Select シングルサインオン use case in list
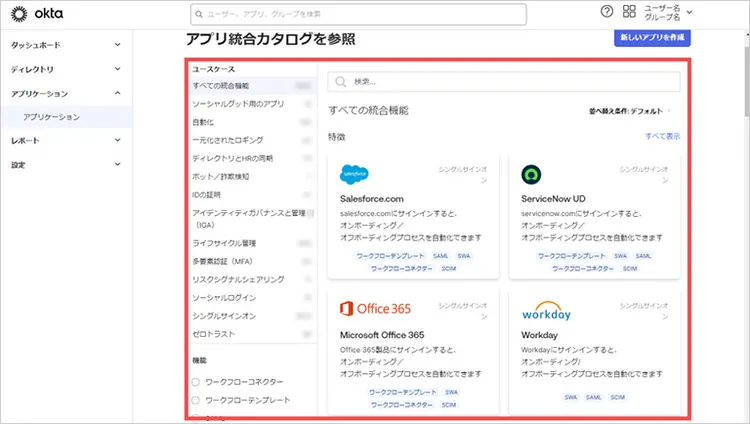 (x=224, y=316)
